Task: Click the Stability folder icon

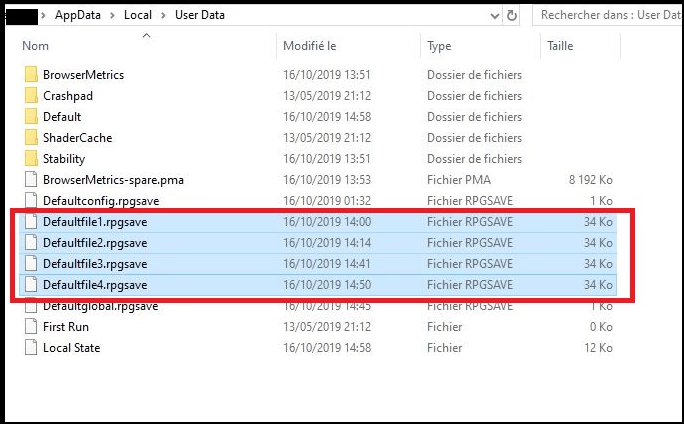Action: point(31,158)
